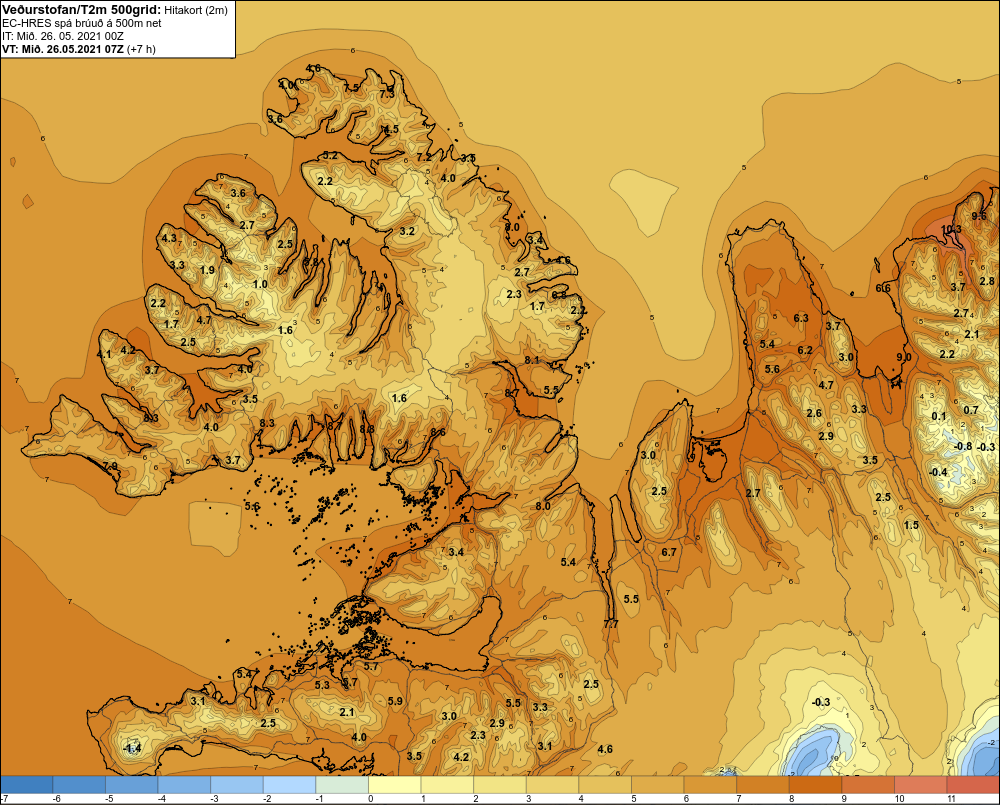
Task: Click the 6.3 temperature value
Action: [x=801, y=318]
